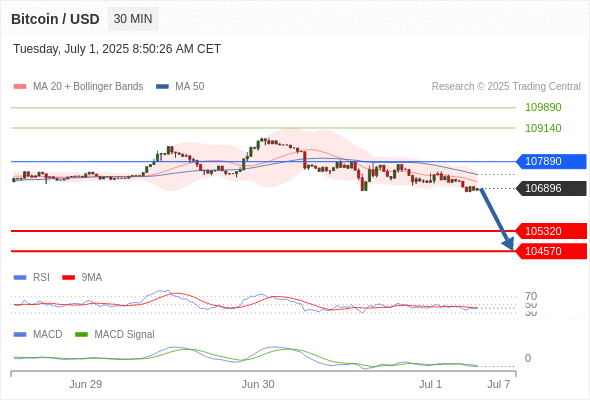The width and height of the screenshot is (590, 400).
Task: Click the blue downward forecast arrow head
Action: click(509, 244)
